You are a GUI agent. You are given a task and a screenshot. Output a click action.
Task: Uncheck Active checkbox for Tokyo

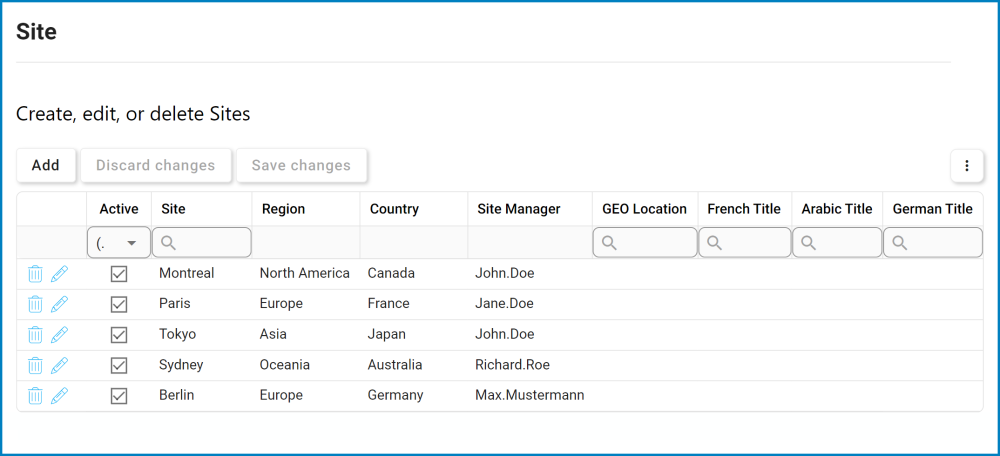(x=119, y=335)
